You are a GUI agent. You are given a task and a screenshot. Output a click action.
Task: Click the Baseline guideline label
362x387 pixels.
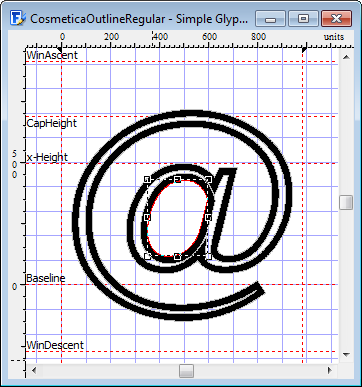(46, 278)
